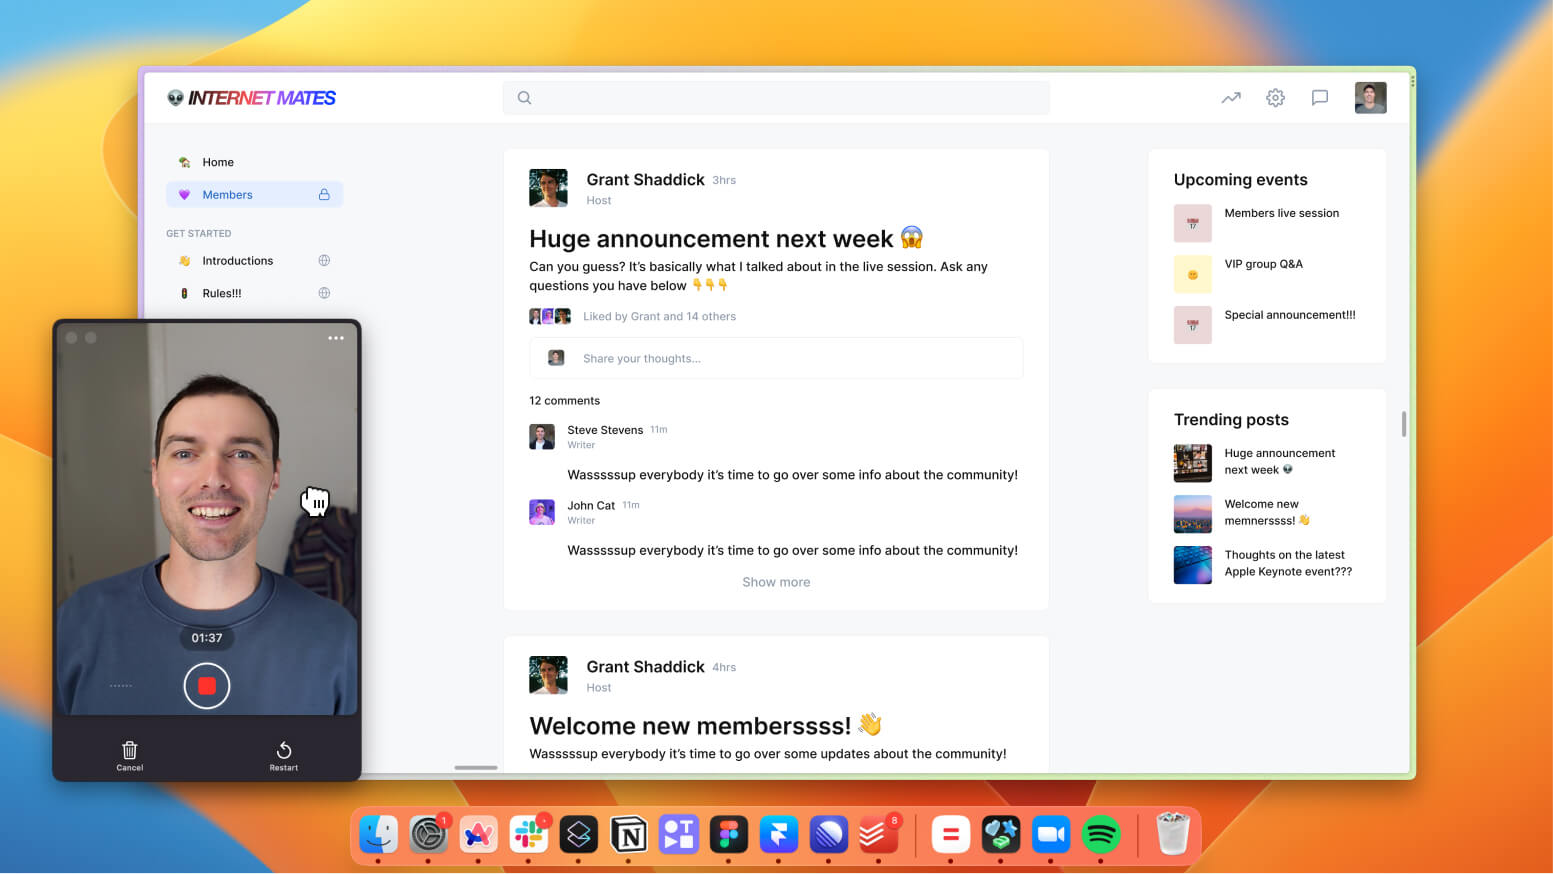The image size is (1553, 874).
Task: Click the search magnifier icon
Action: tap(524, 97)
